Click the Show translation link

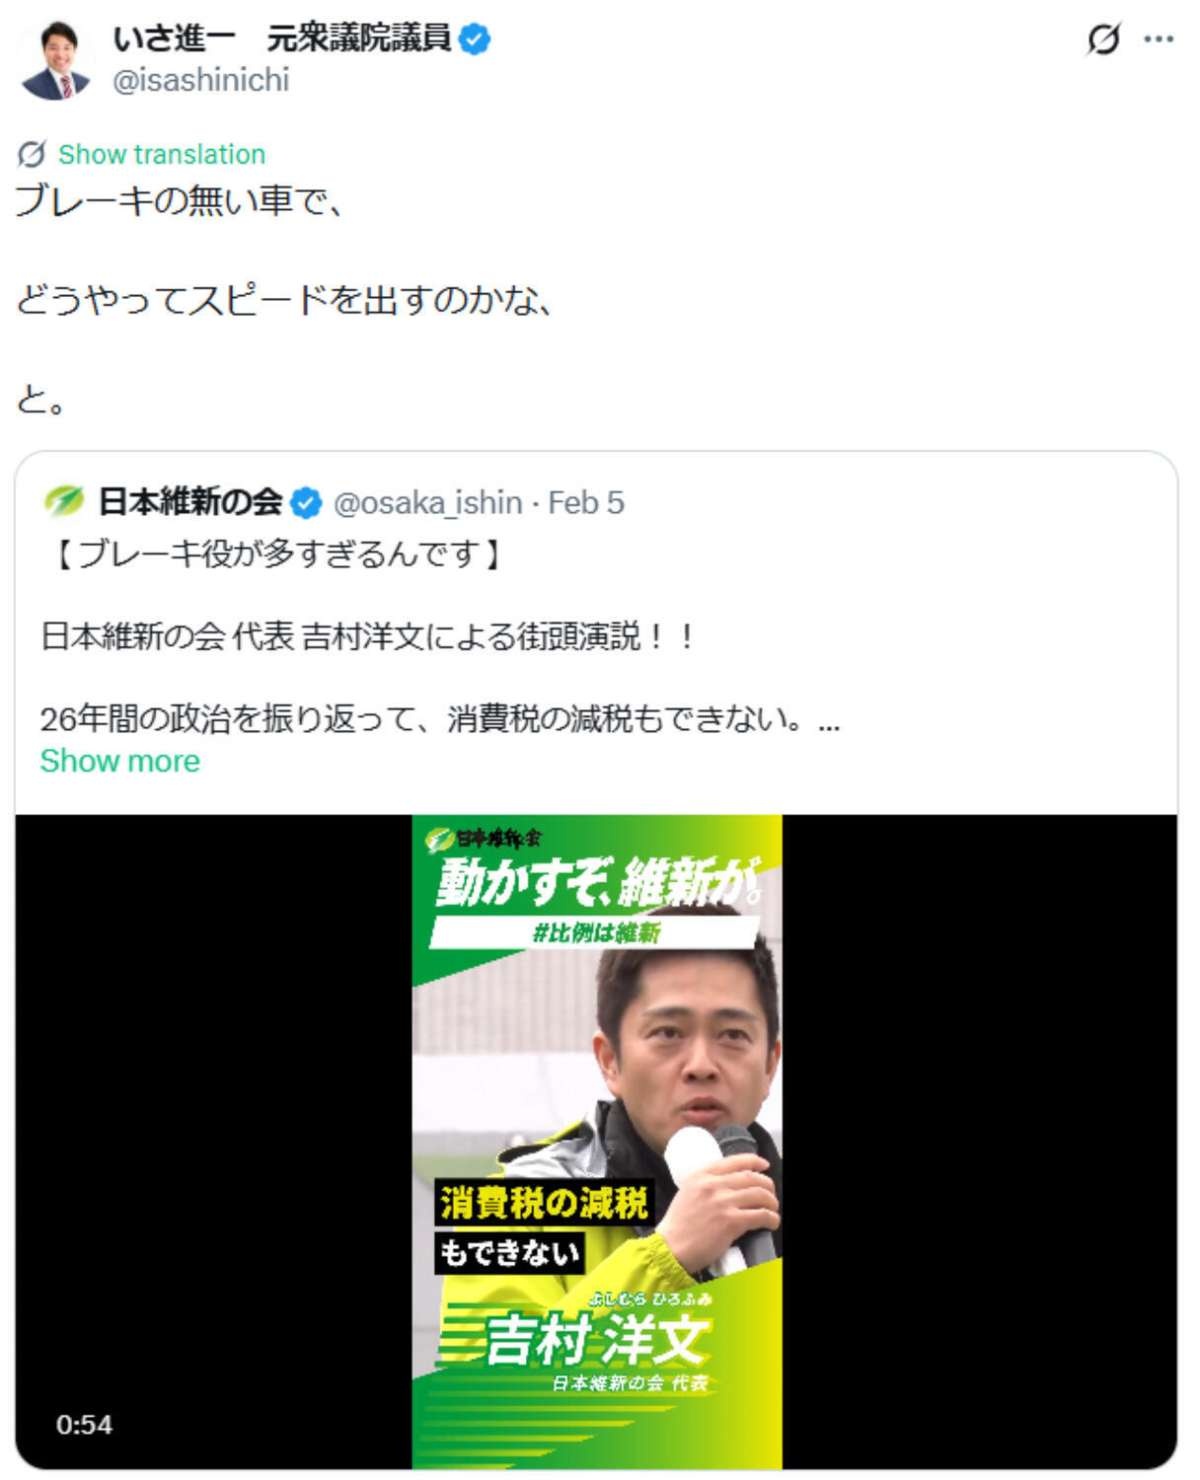coord(162,154)
